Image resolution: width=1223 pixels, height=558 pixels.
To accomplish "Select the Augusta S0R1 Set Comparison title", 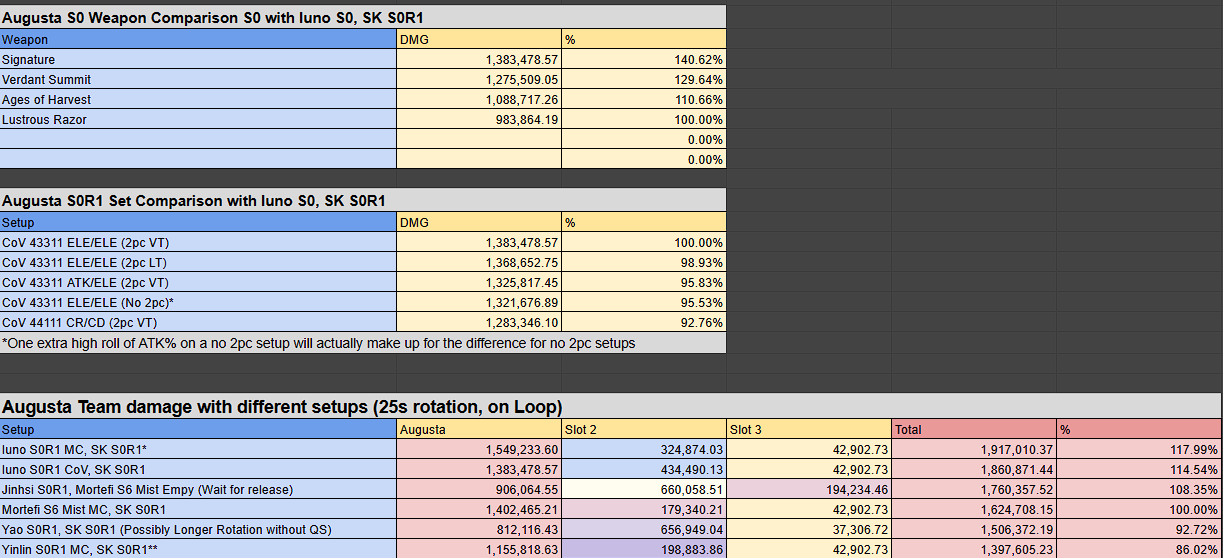I will click(363, 200).
